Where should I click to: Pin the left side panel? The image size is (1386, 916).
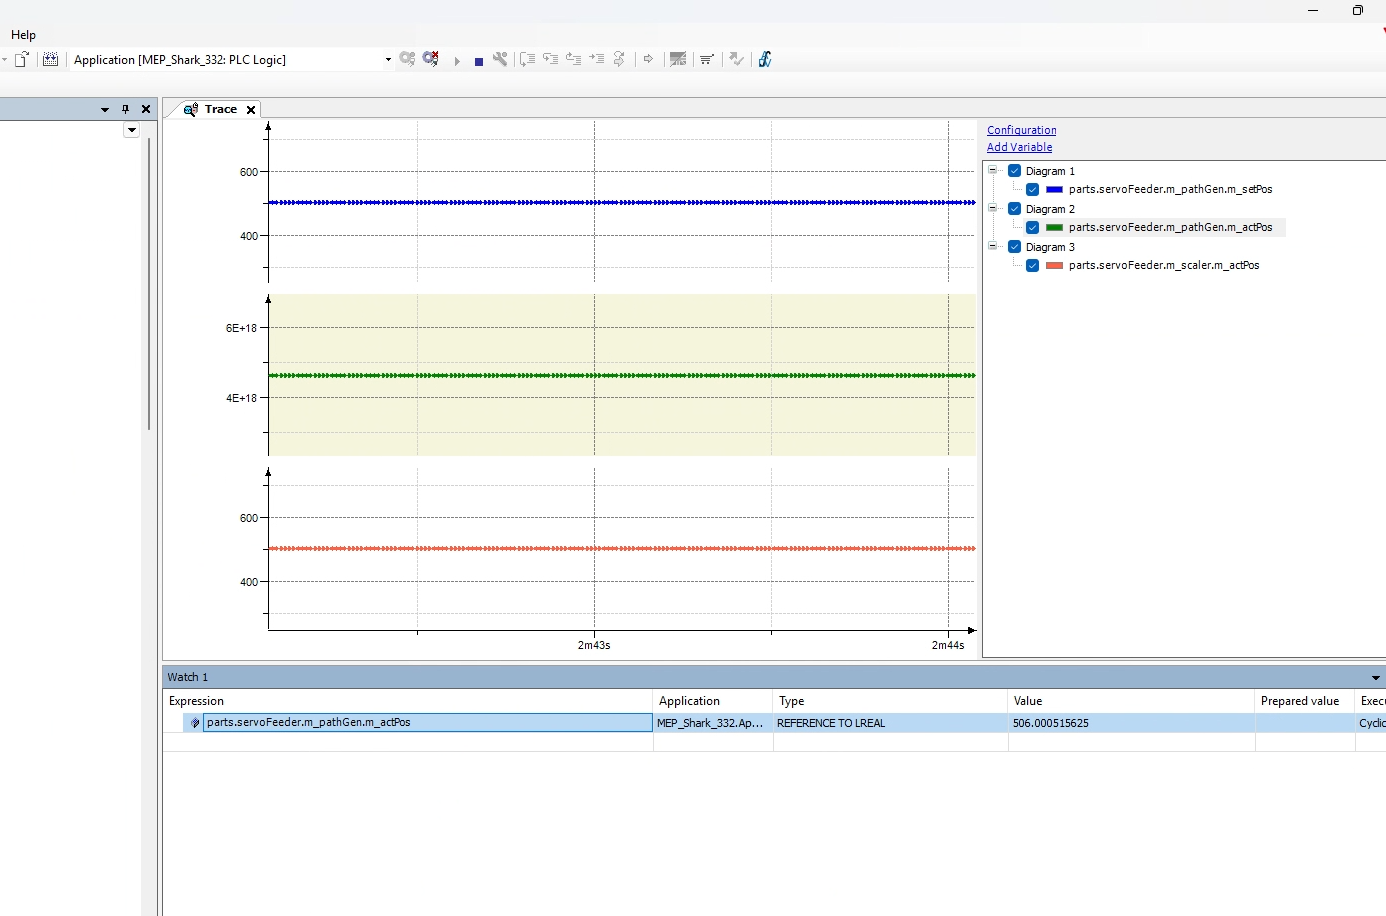[125, 109]
